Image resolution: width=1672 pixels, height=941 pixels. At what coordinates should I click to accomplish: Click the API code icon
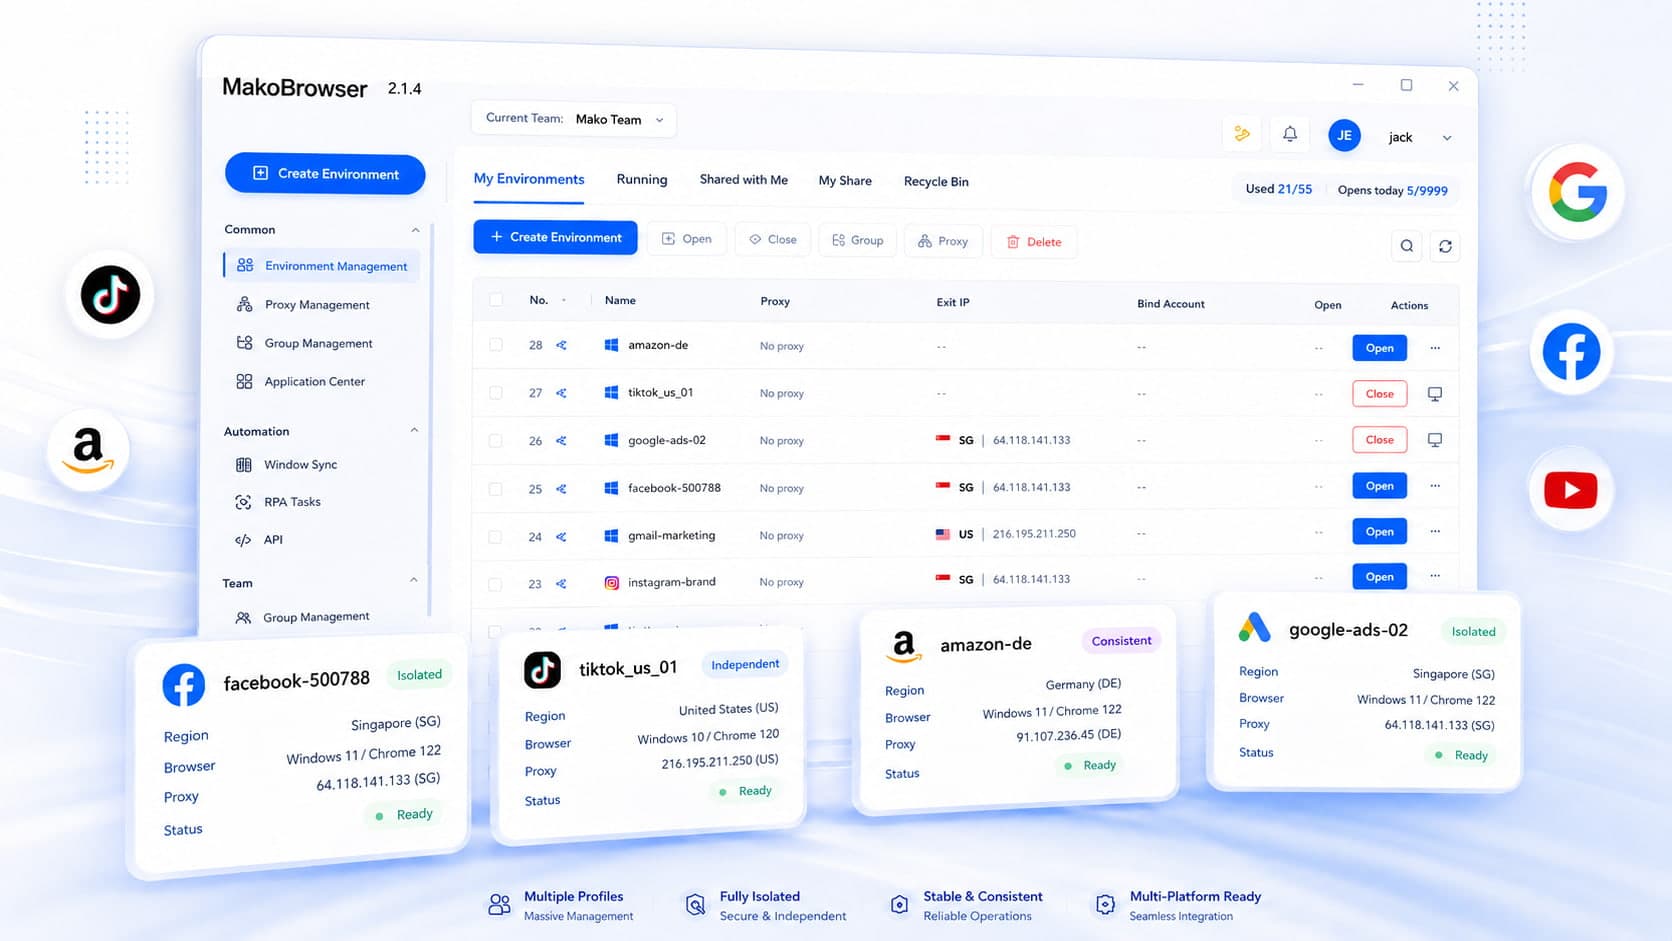tap(243, 540)
